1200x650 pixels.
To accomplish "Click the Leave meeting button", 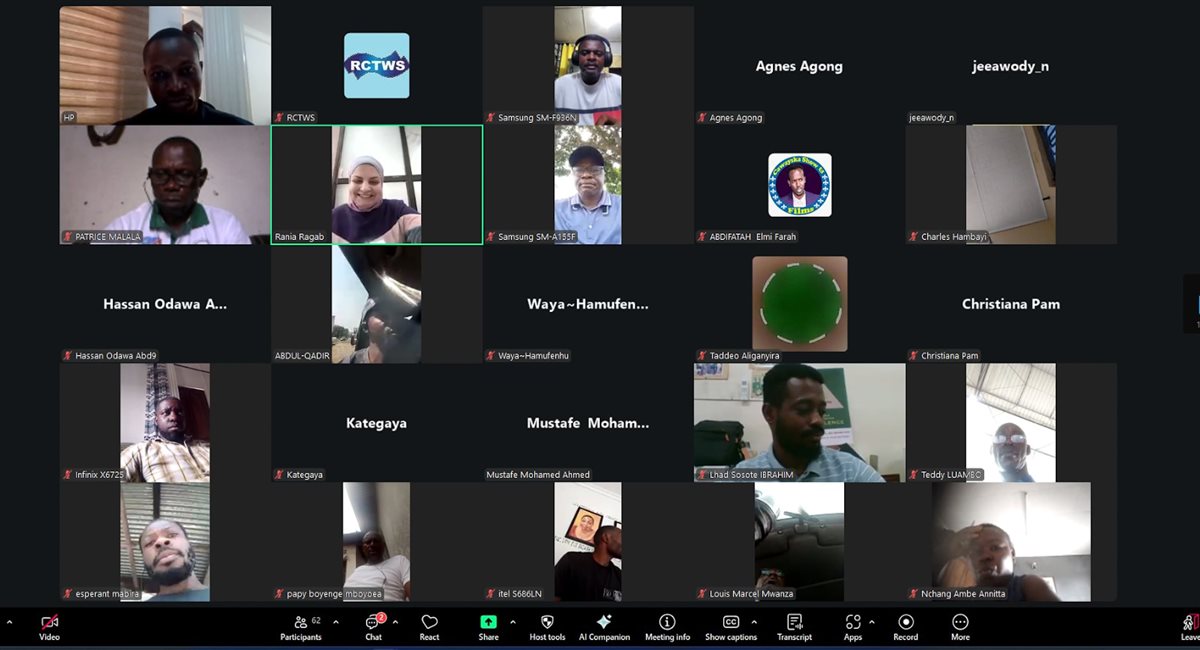I will pos(1189,626).
